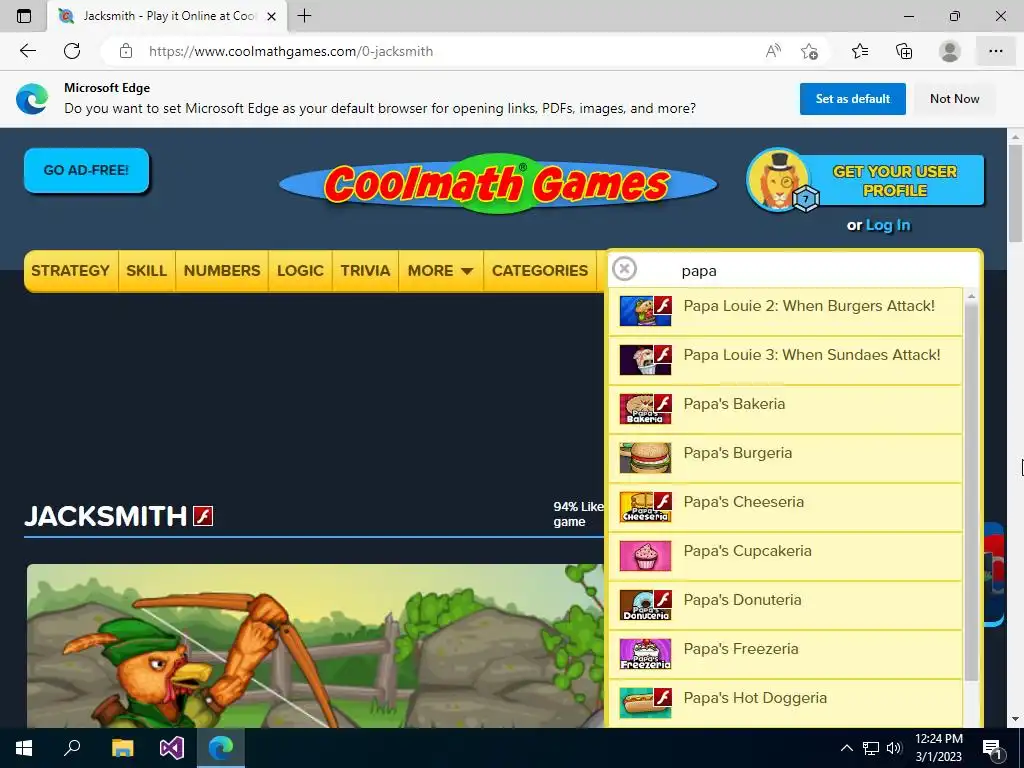This screenshot has width=1024, height=768.
Task: Open tab actions menu icon
Action: coord(24,16)
